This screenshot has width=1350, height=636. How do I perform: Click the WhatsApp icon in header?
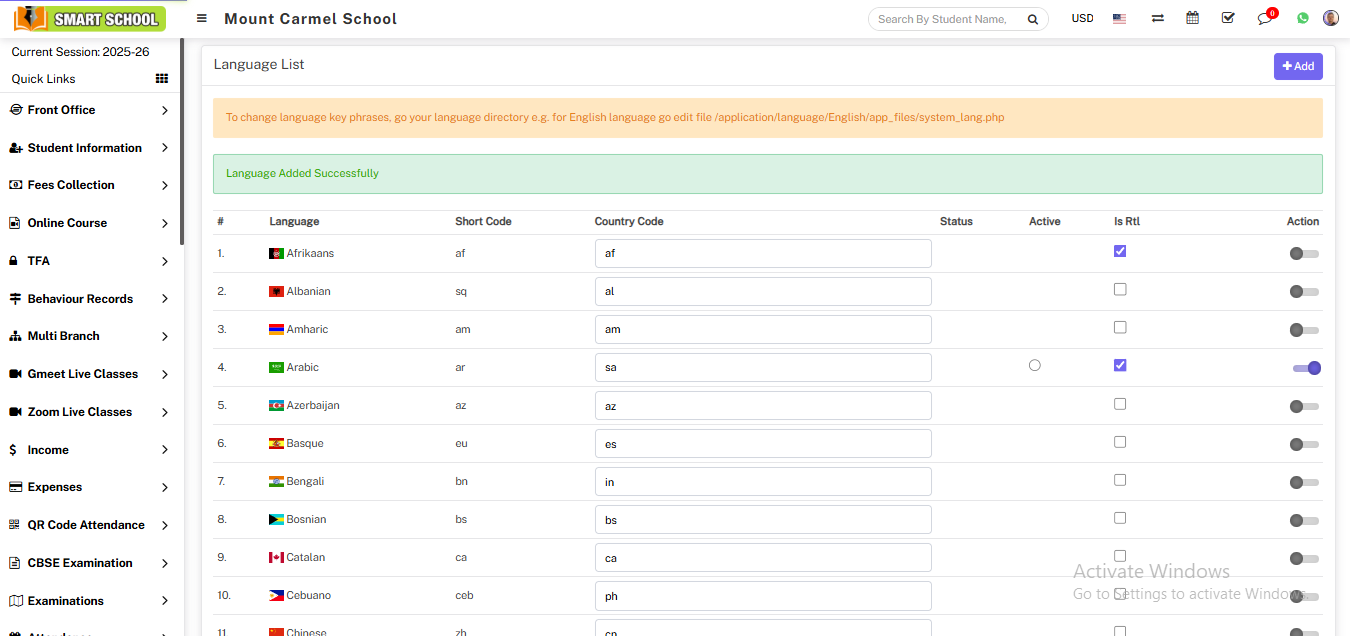(1302, 18)
